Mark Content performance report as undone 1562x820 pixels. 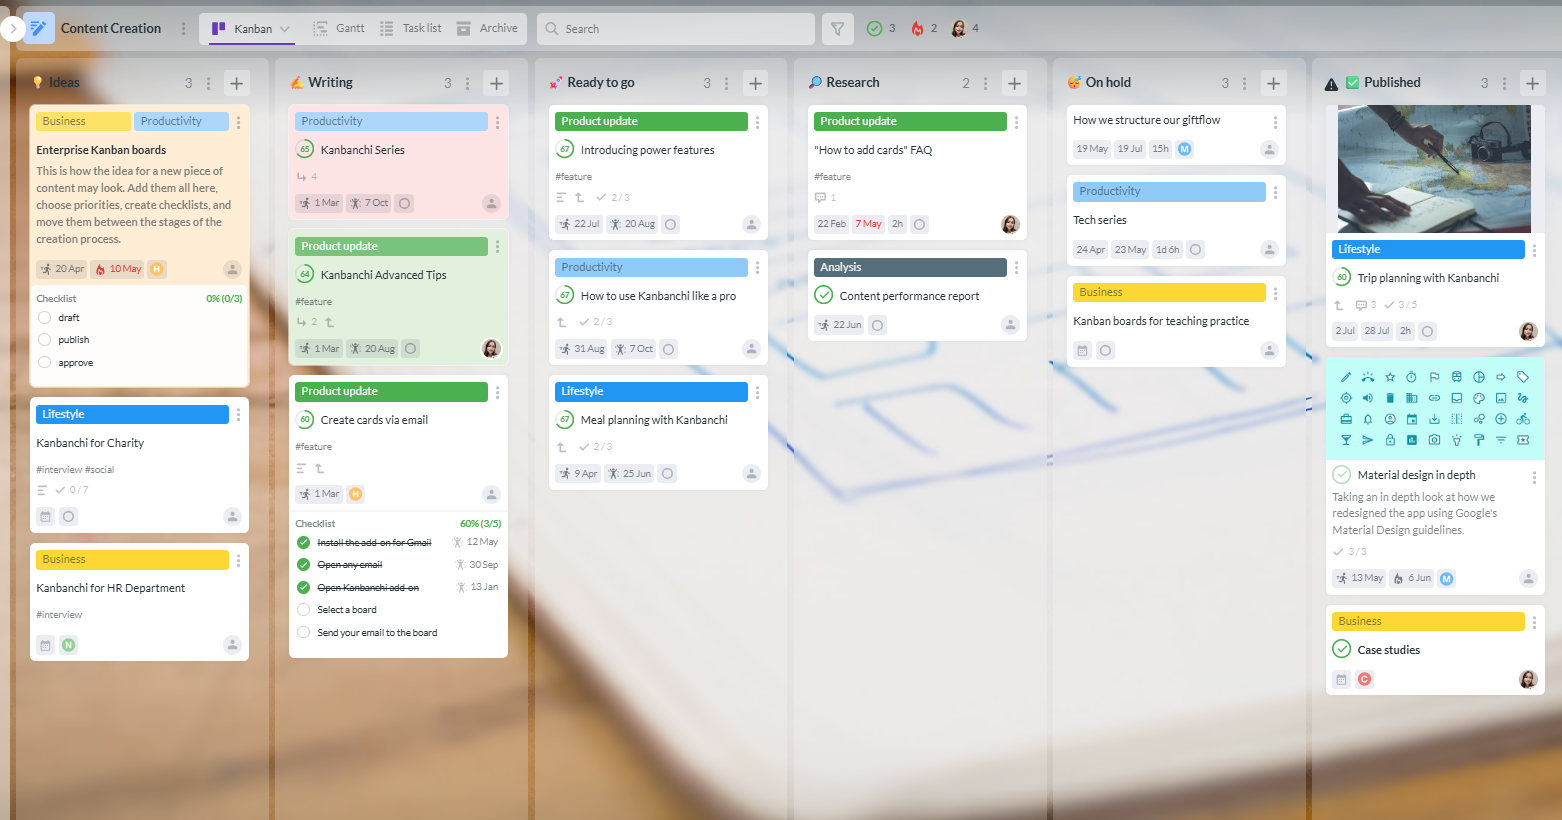coord(824,295)
